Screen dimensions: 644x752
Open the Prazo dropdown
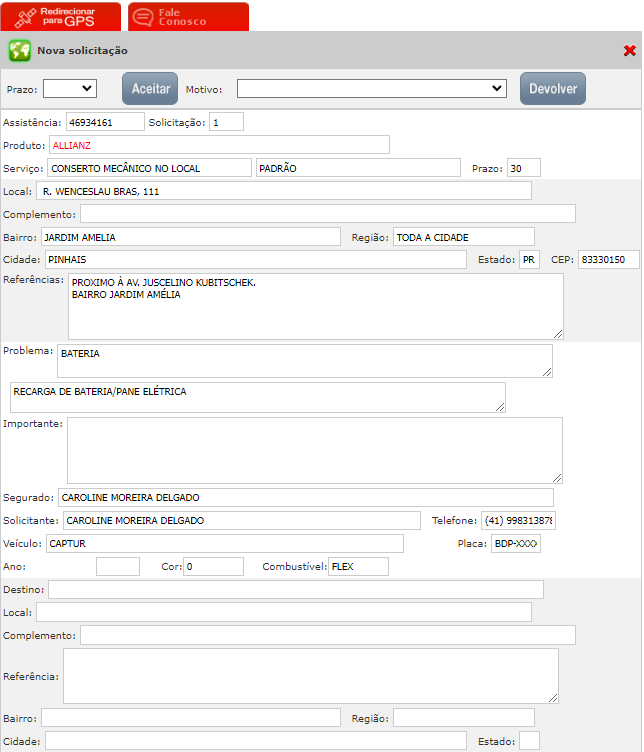point(70,89)
